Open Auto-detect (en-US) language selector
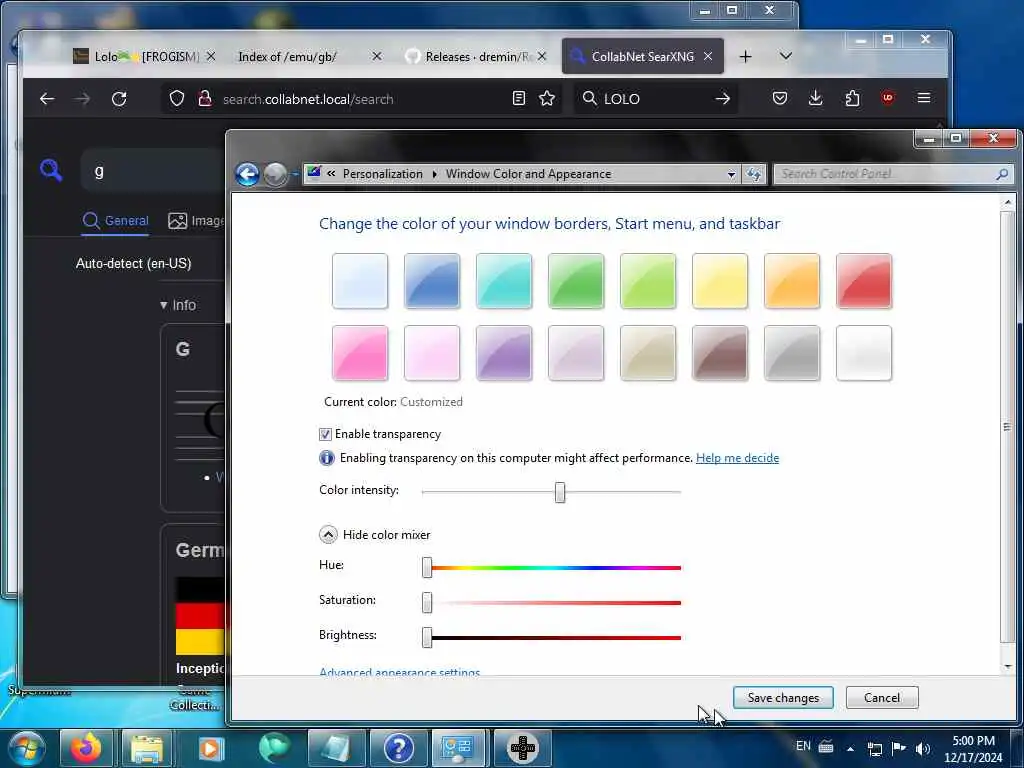This screenshot has height=768, width=1024. pos(133,263)
